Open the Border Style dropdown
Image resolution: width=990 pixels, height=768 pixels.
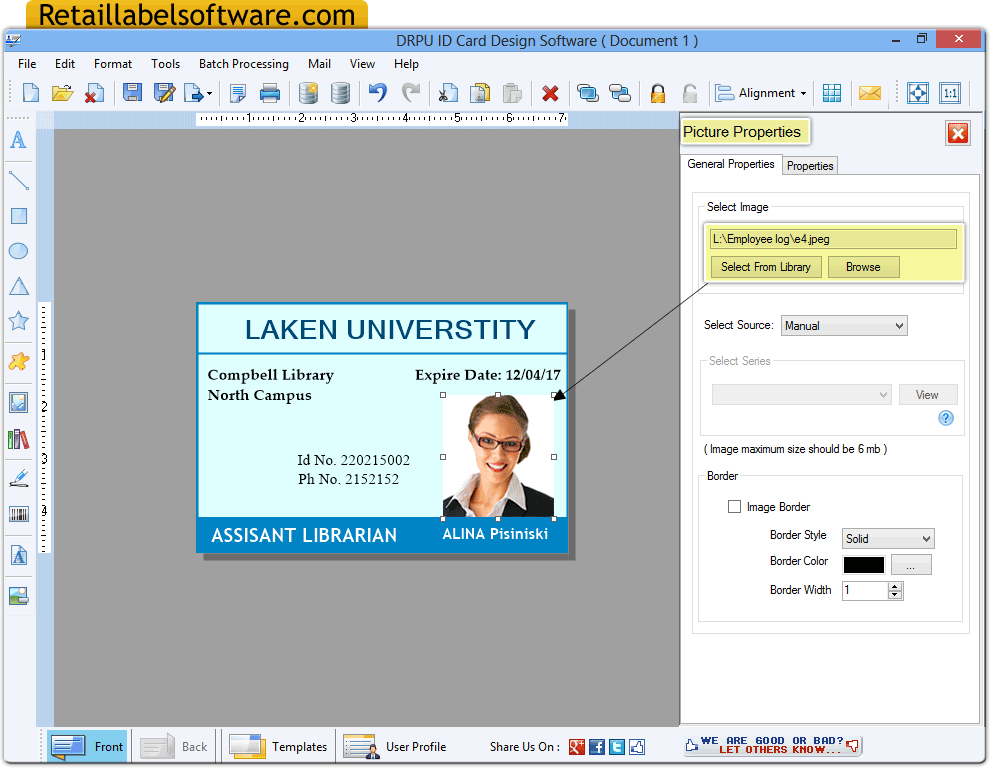click(888, 538)
